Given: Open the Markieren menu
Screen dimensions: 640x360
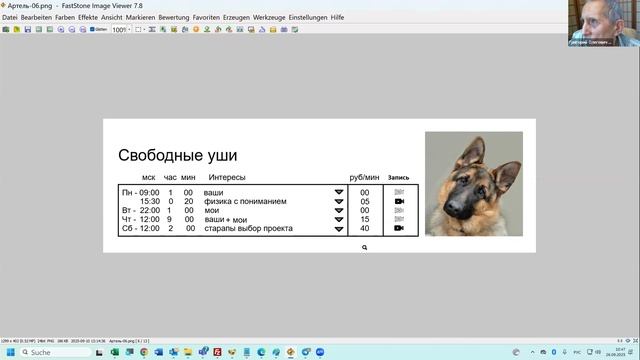Looking at the screenshot, I should (x=140, y=18).
